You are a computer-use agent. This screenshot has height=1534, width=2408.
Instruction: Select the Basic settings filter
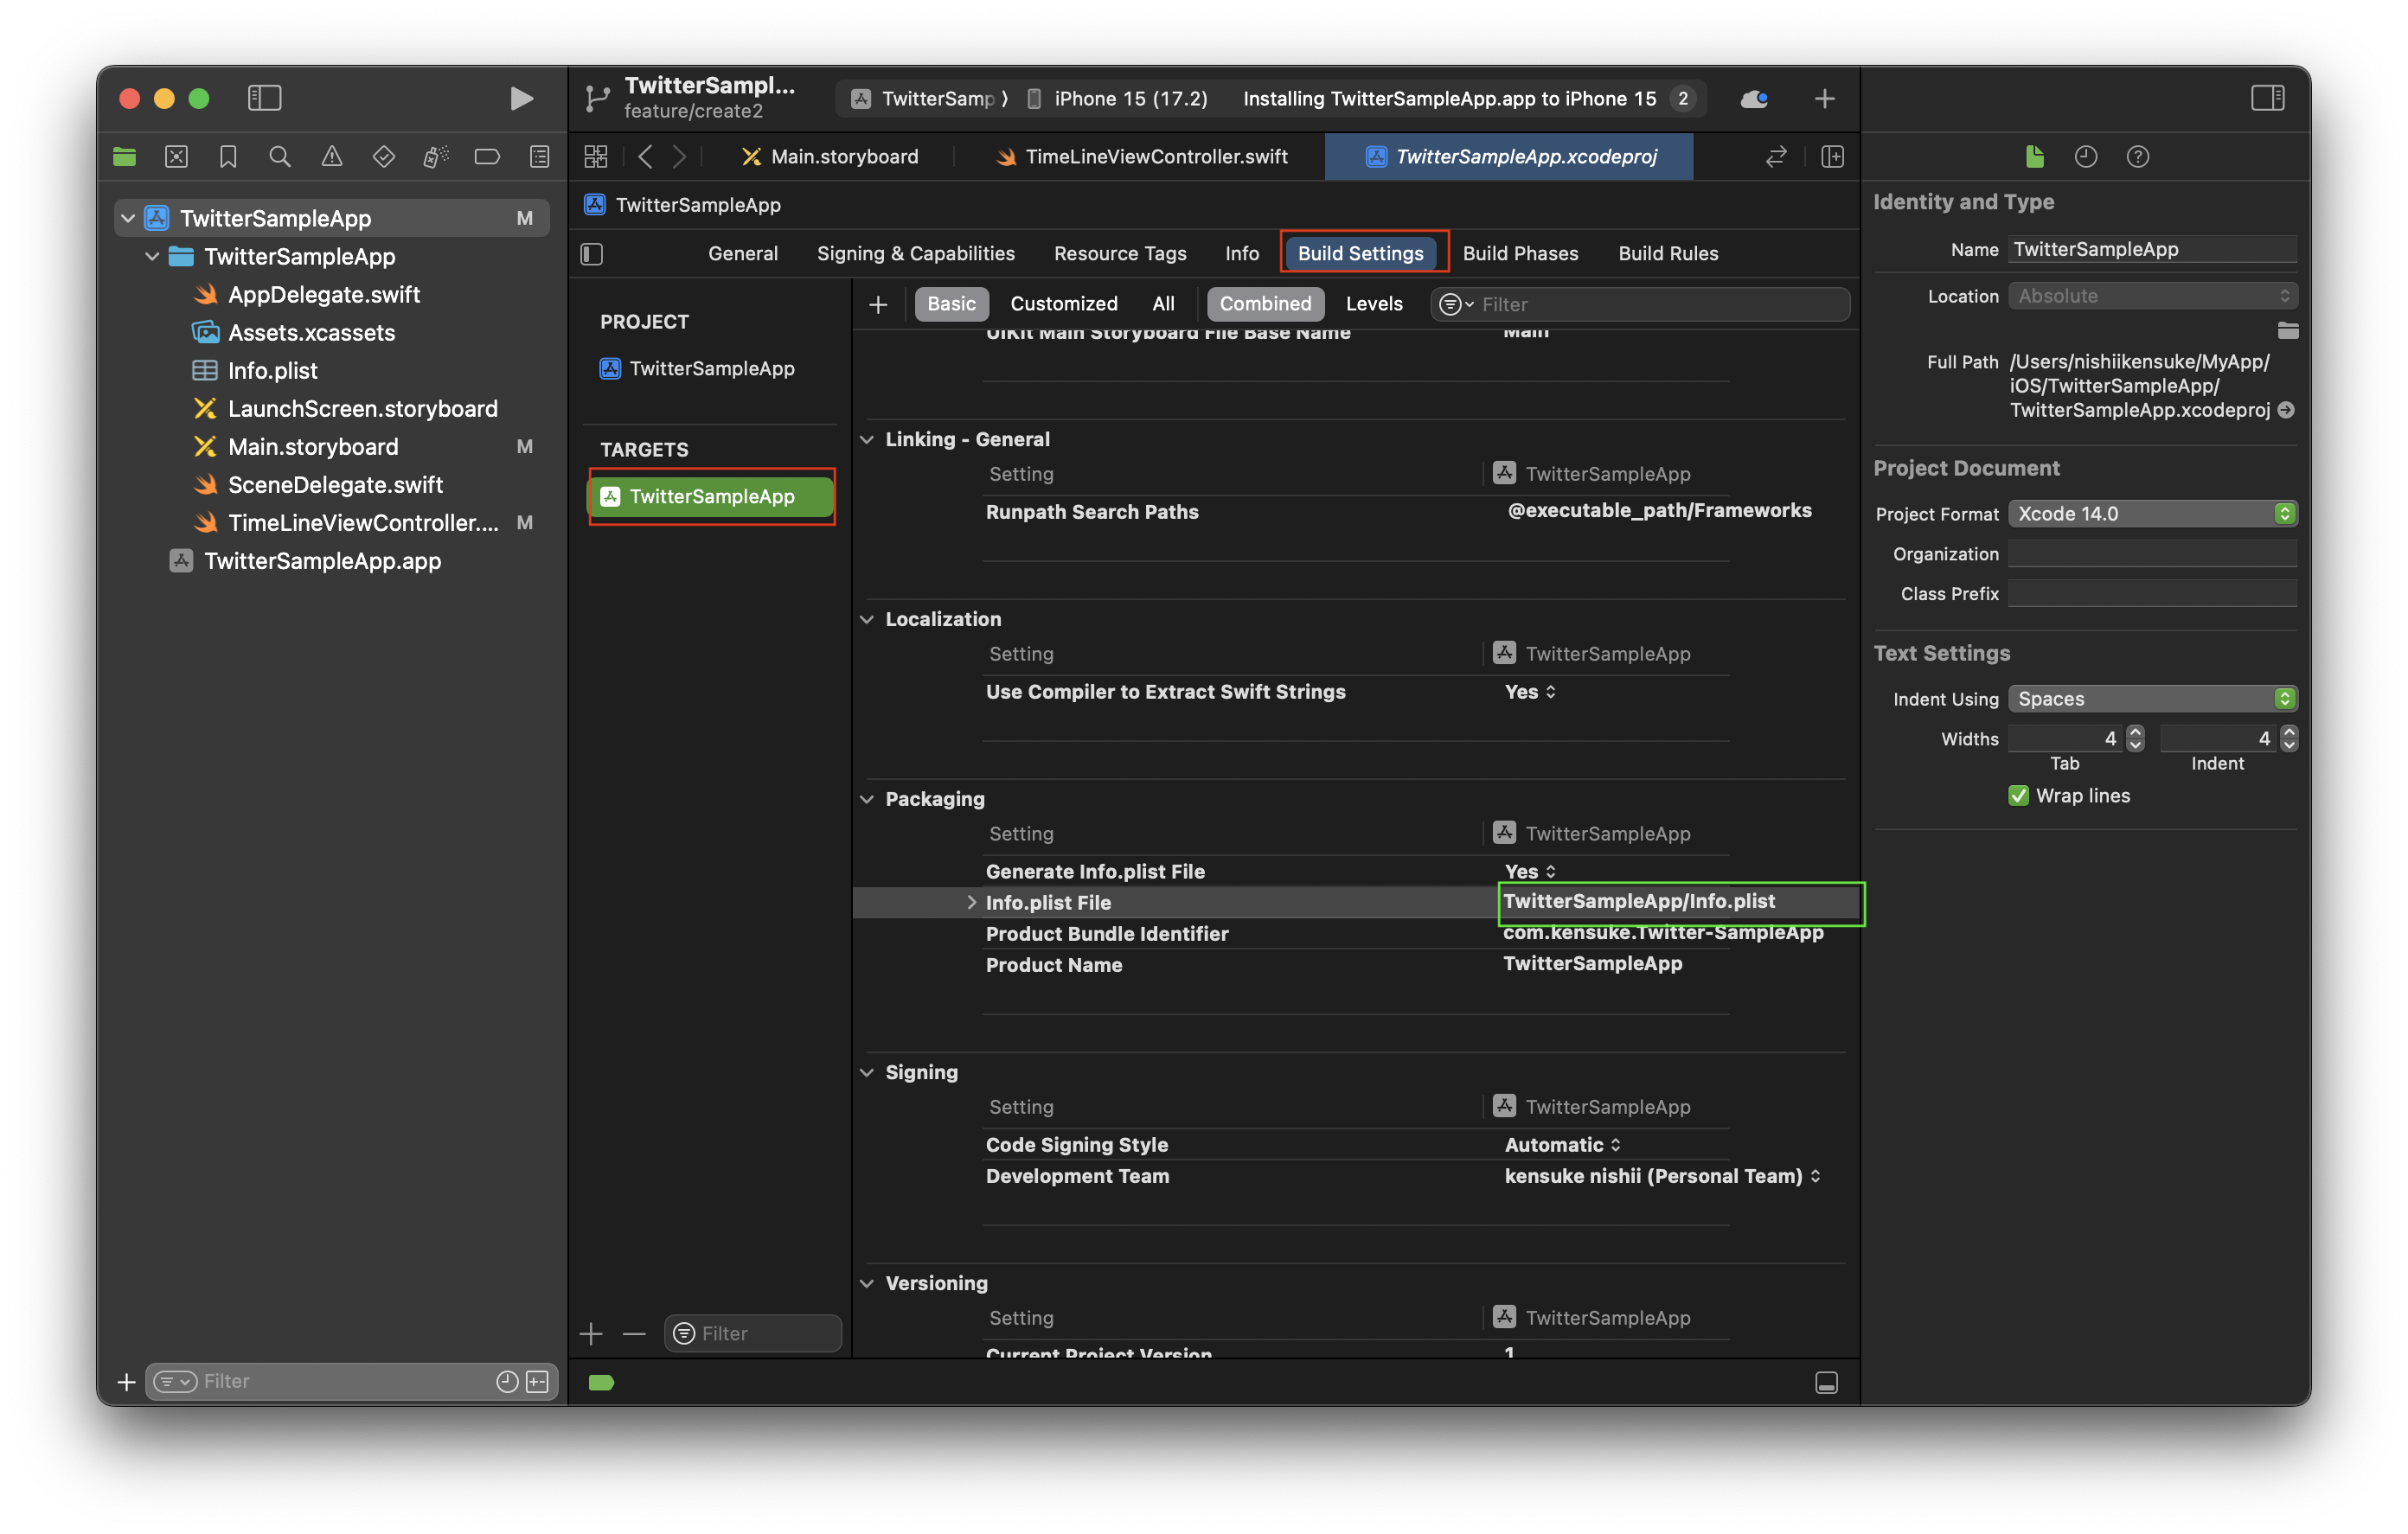(x=951, y=304)
